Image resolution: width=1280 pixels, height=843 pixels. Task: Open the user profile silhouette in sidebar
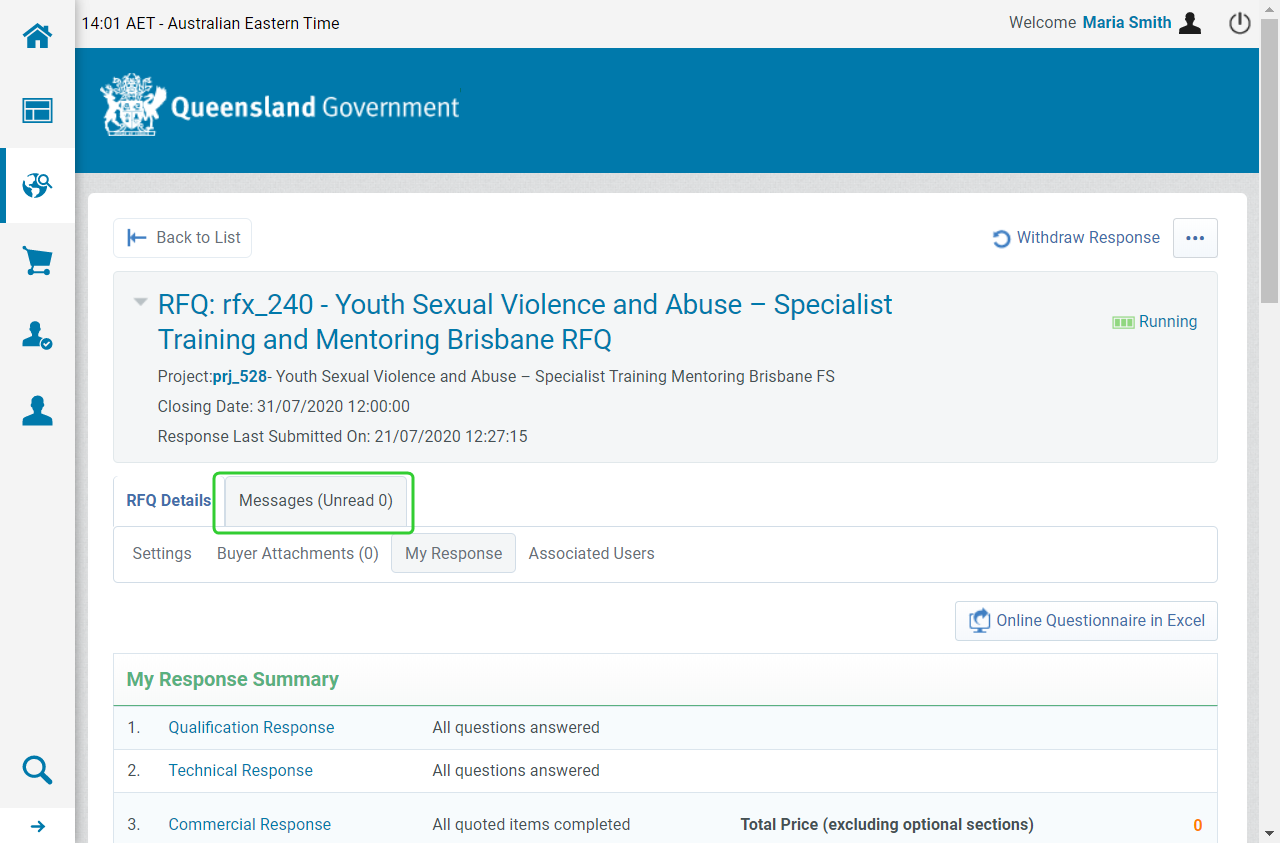[x=37, y=410]
